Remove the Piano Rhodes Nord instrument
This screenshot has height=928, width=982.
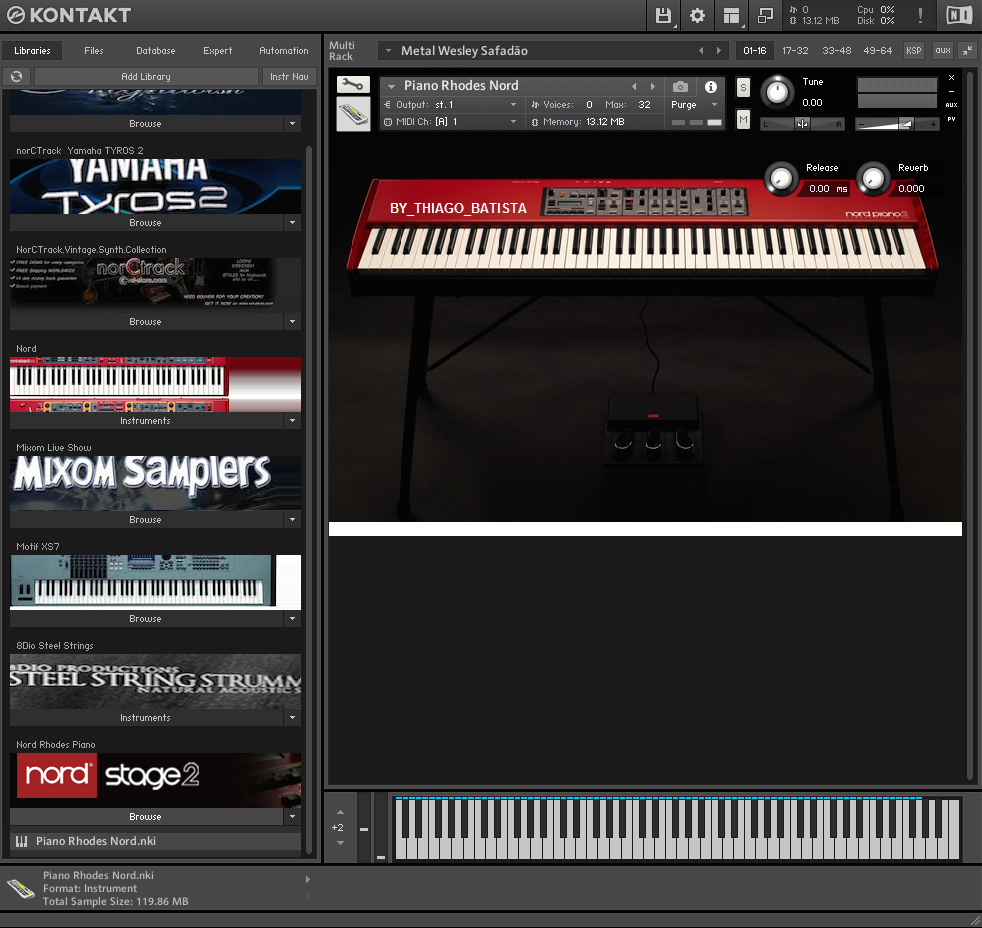pos(951,78)
